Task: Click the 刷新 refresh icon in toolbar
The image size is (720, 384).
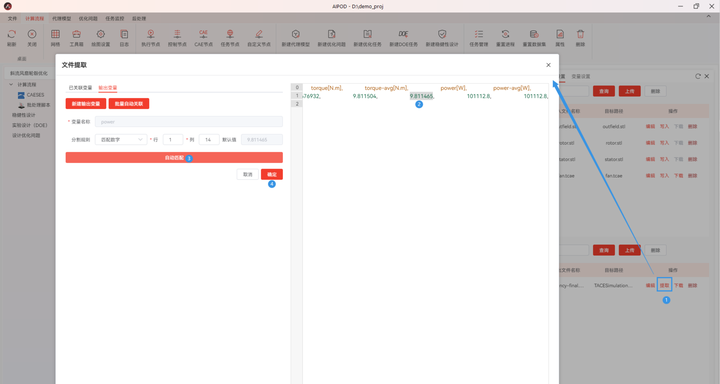Action: [12, 34]
